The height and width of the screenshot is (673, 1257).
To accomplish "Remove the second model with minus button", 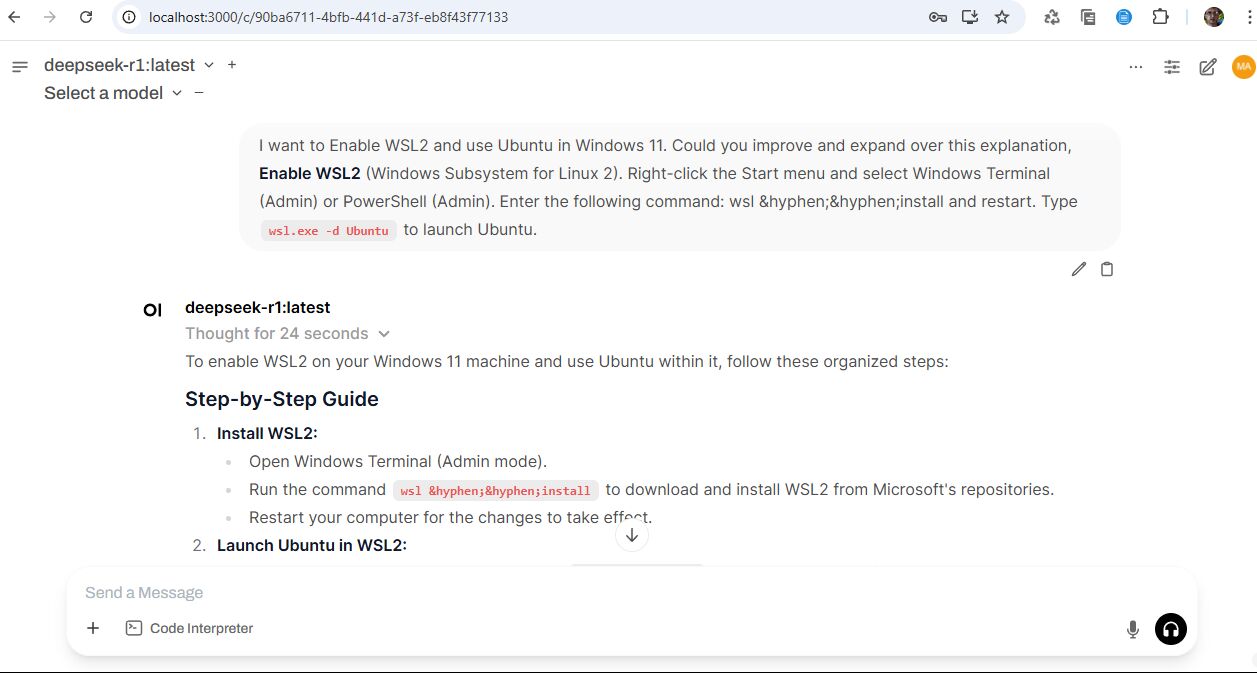I will (199, 93).
